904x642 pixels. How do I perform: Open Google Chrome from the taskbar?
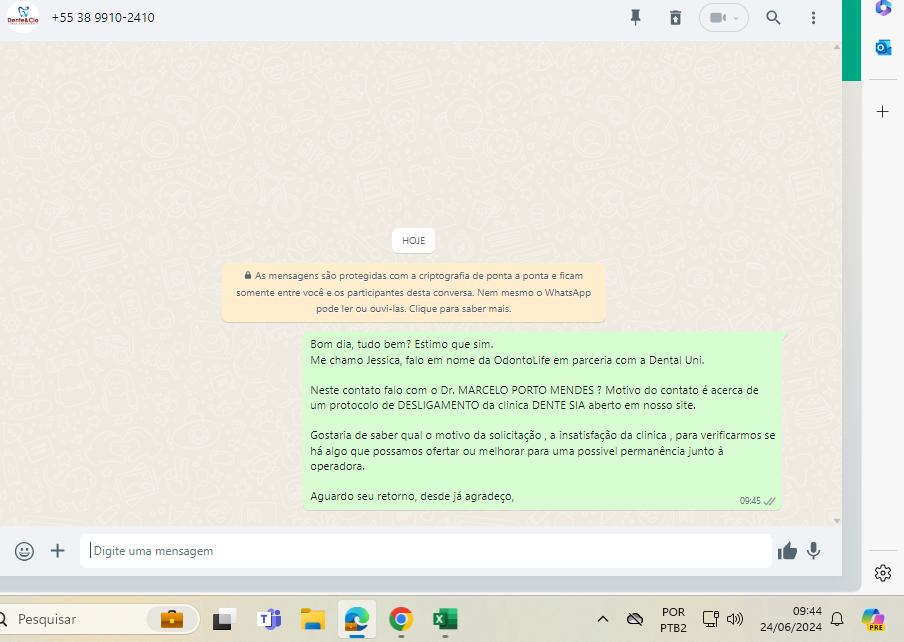point(401,620)
